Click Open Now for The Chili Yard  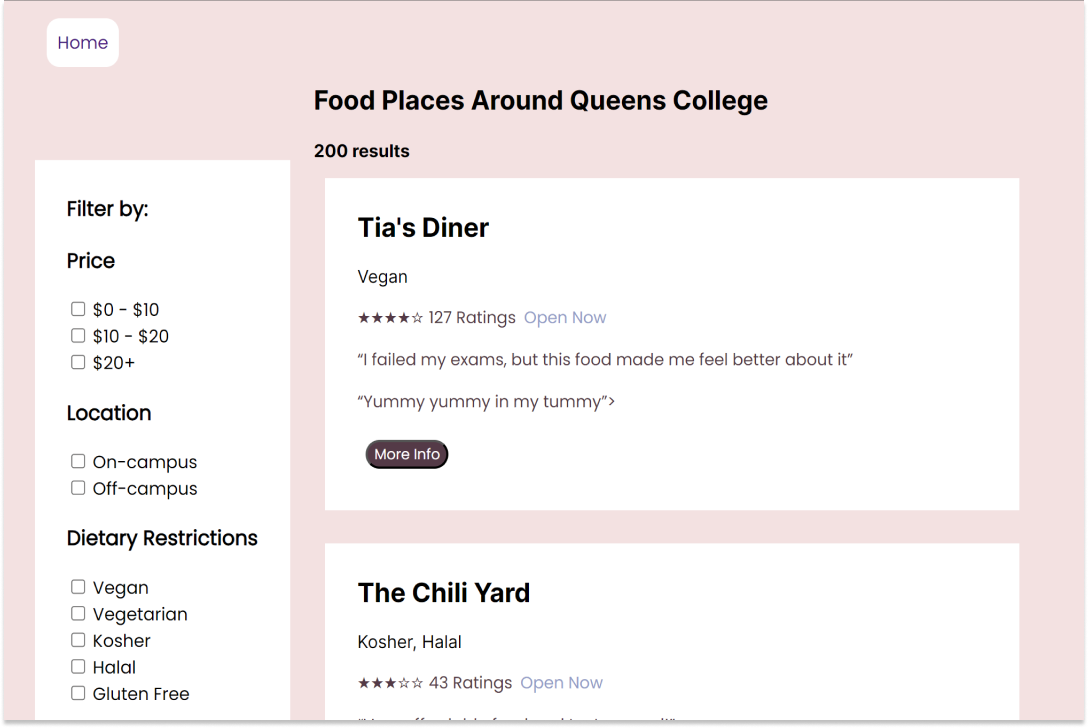pos(561,682)
